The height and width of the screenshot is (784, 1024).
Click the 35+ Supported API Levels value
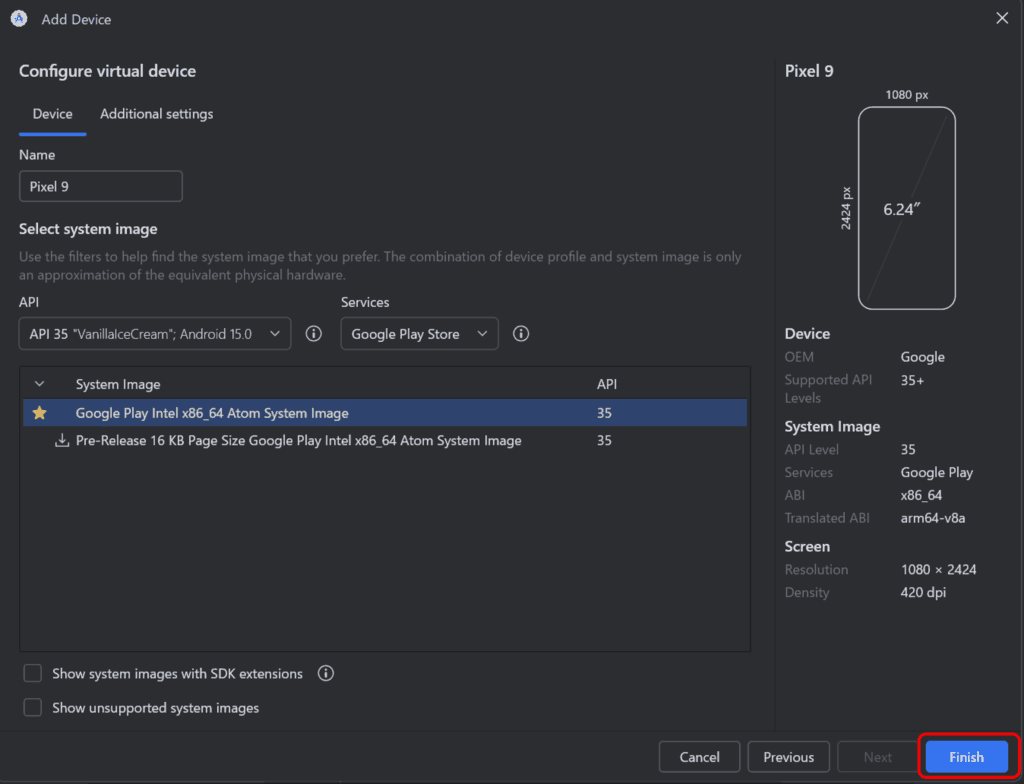(912, 380)
